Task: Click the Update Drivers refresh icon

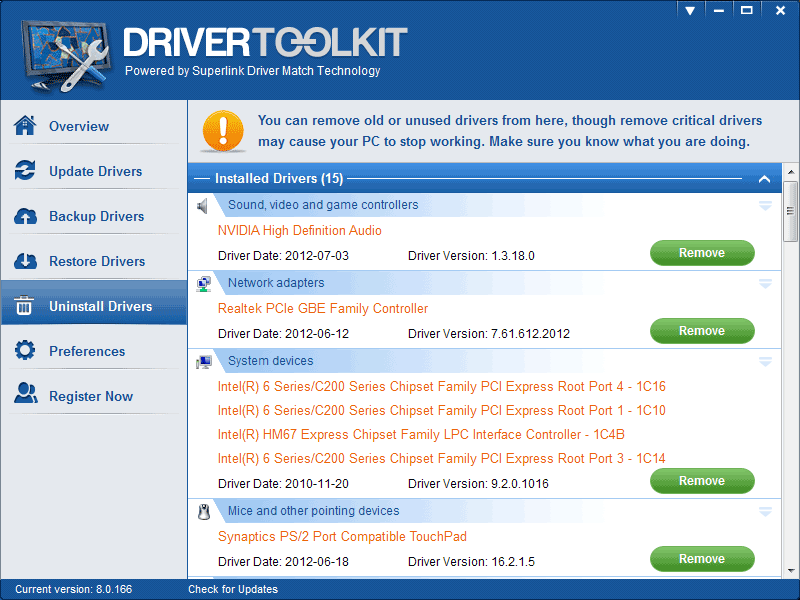Action: pyautogui.click(x=25, y=171)
